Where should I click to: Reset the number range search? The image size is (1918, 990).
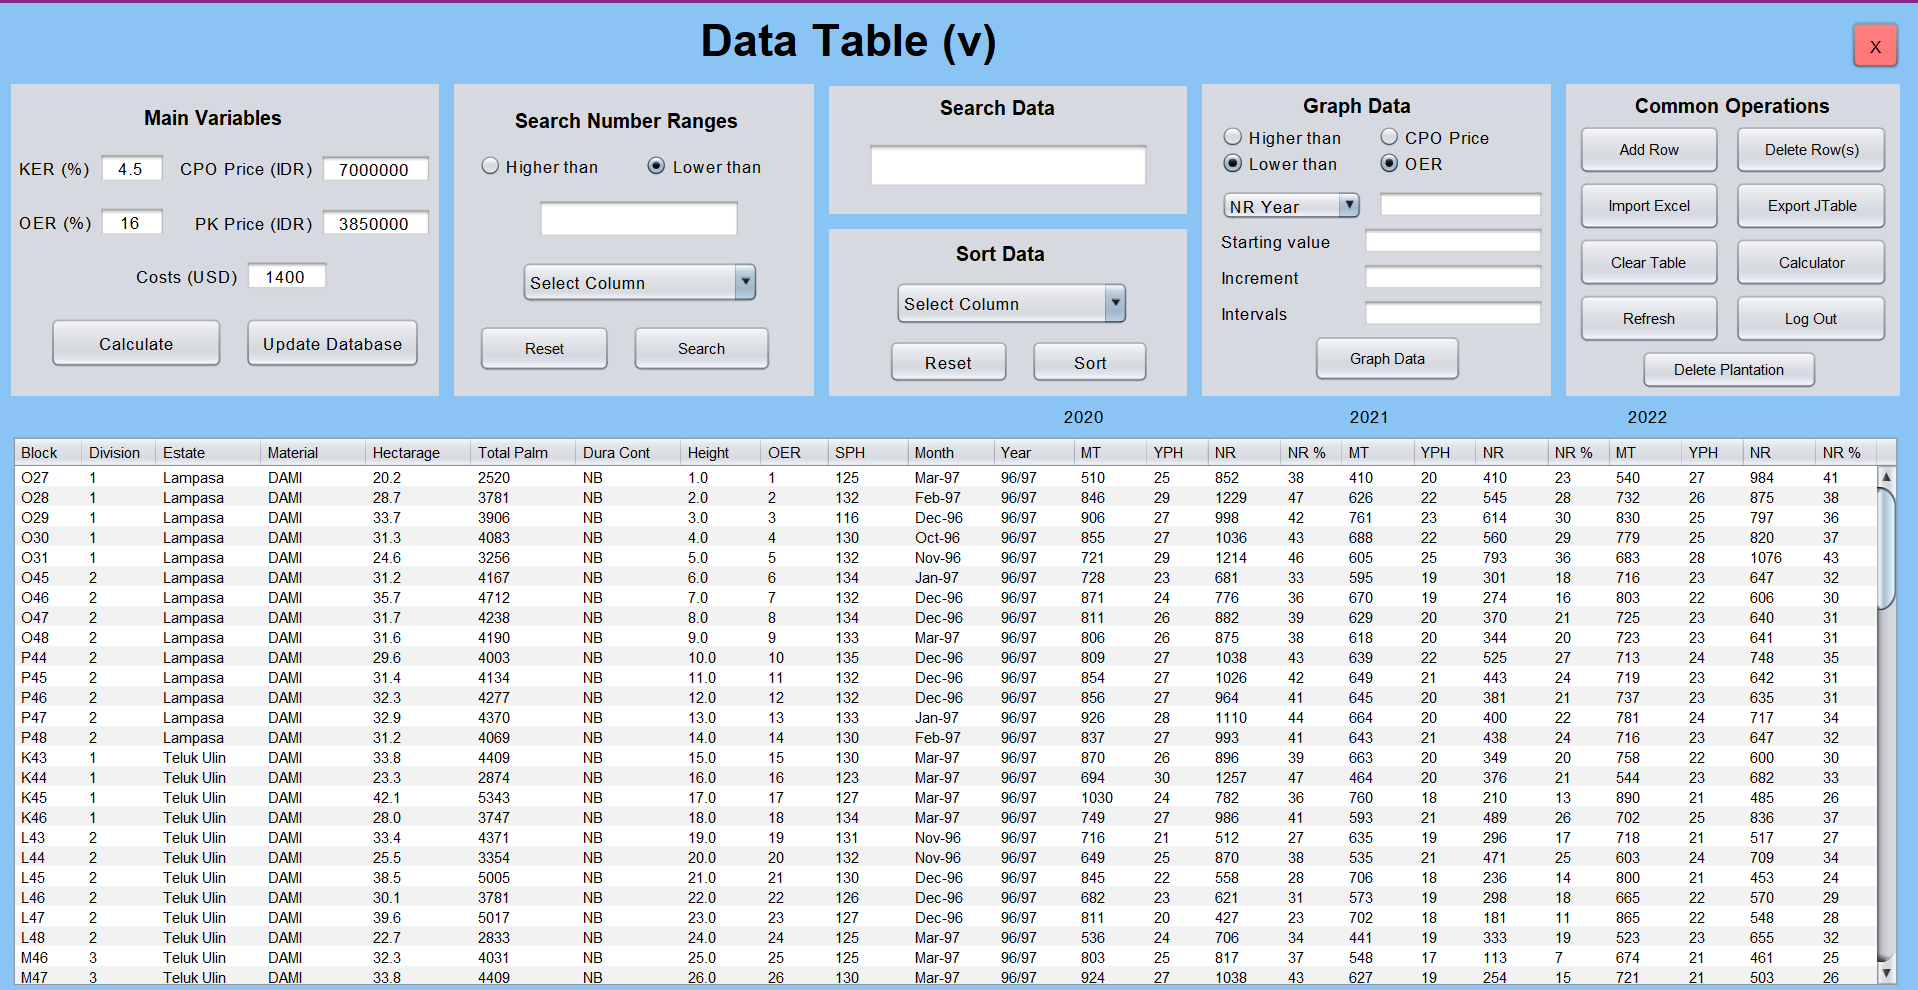(544, 348)
